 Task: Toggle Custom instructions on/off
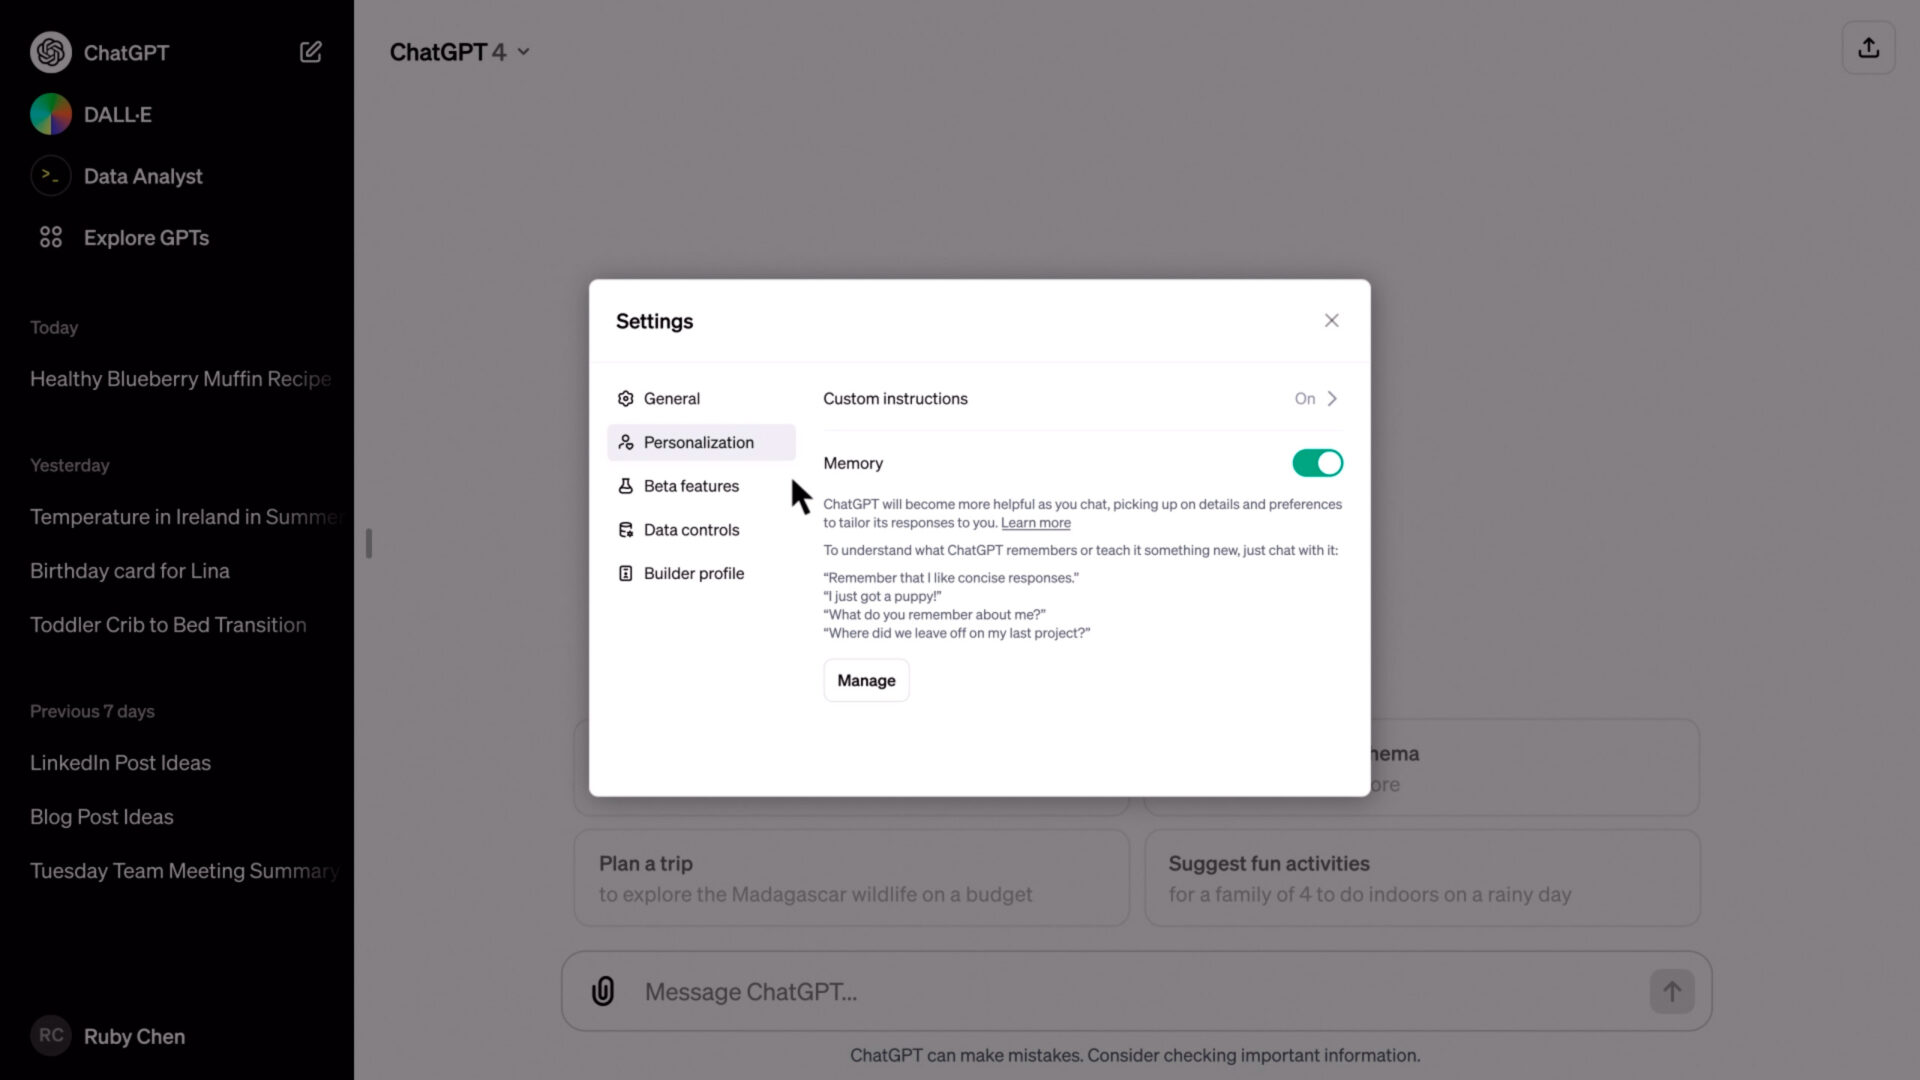click(1315, 398)
